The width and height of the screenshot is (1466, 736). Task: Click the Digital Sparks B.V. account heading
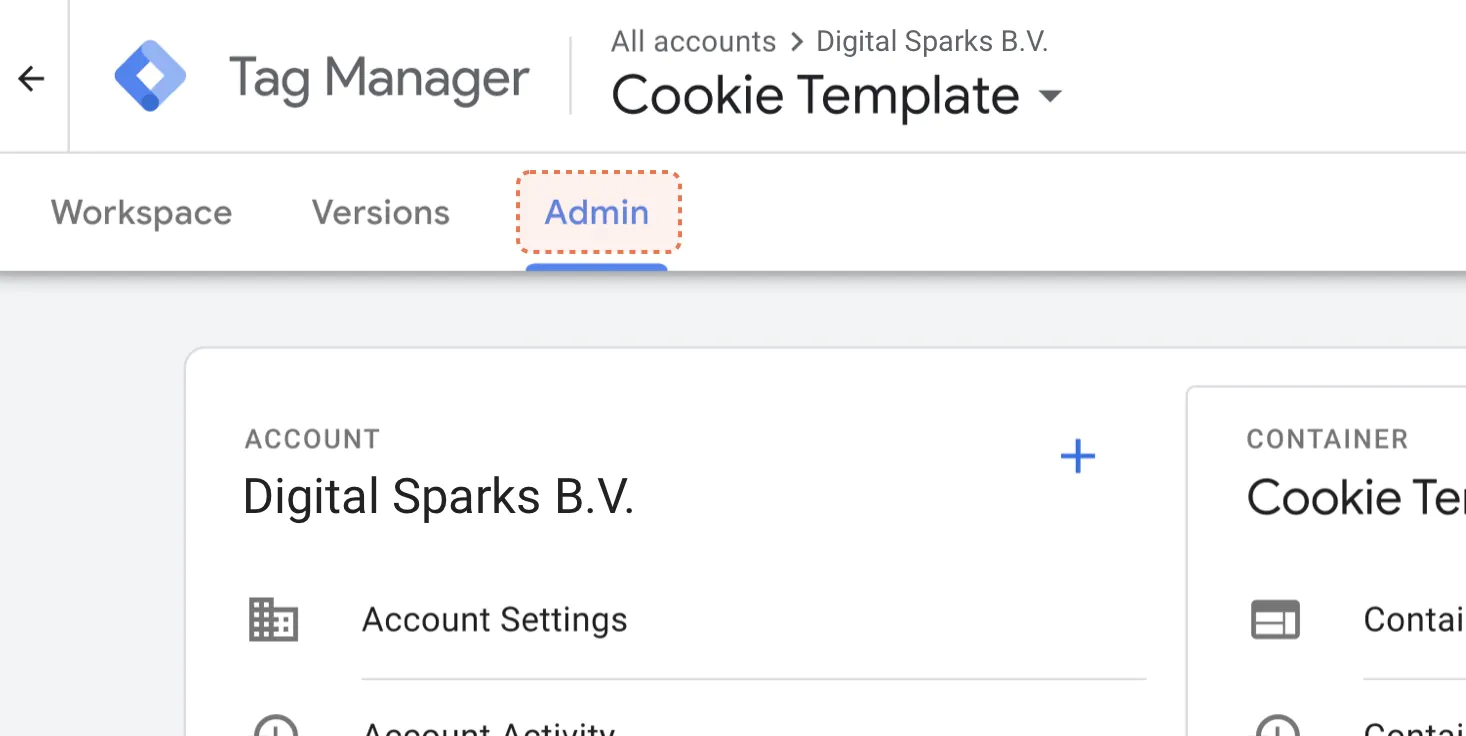439,497
